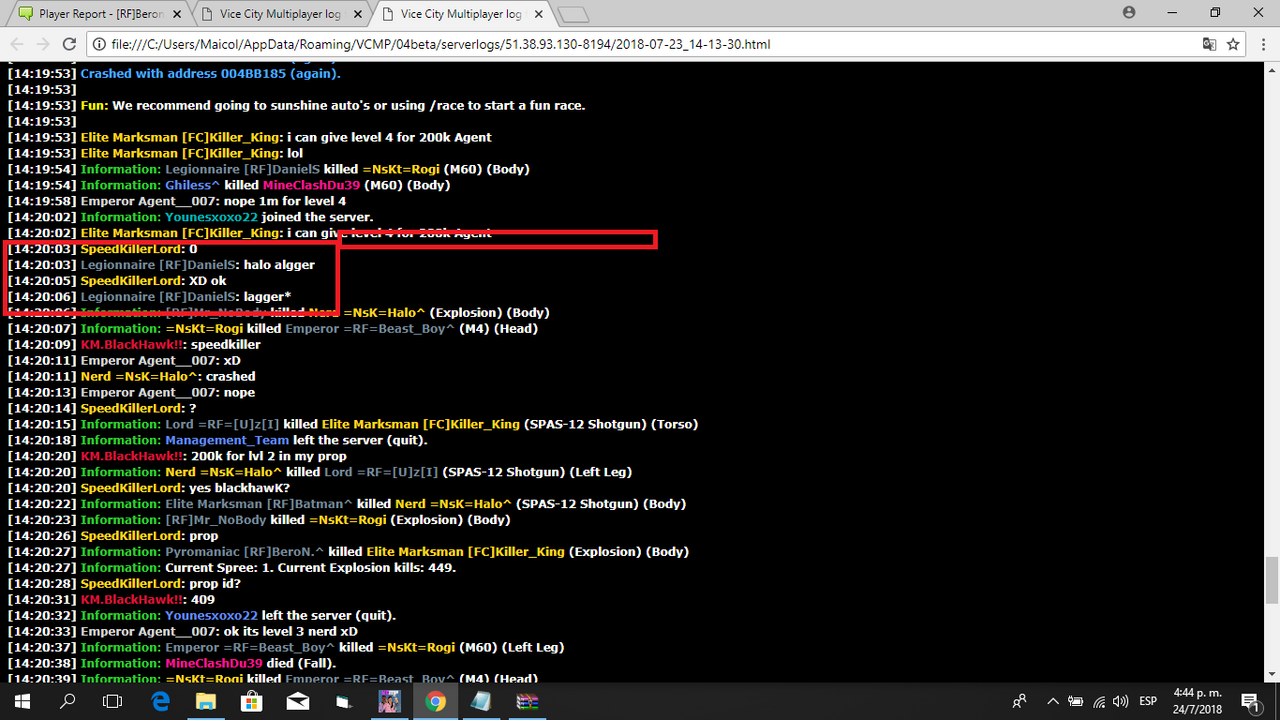Open Windows search from the taskbar

(x=68, y=702)
